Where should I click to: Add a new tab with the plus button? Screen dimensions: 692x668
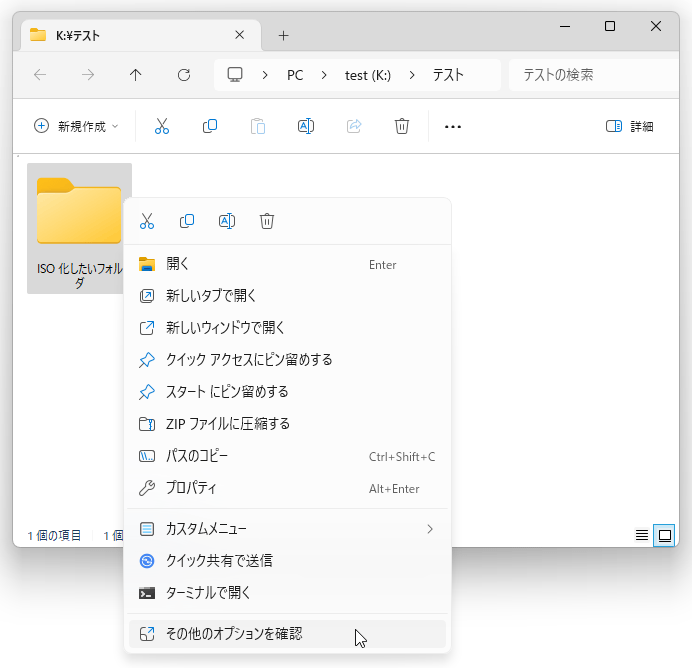284,35
